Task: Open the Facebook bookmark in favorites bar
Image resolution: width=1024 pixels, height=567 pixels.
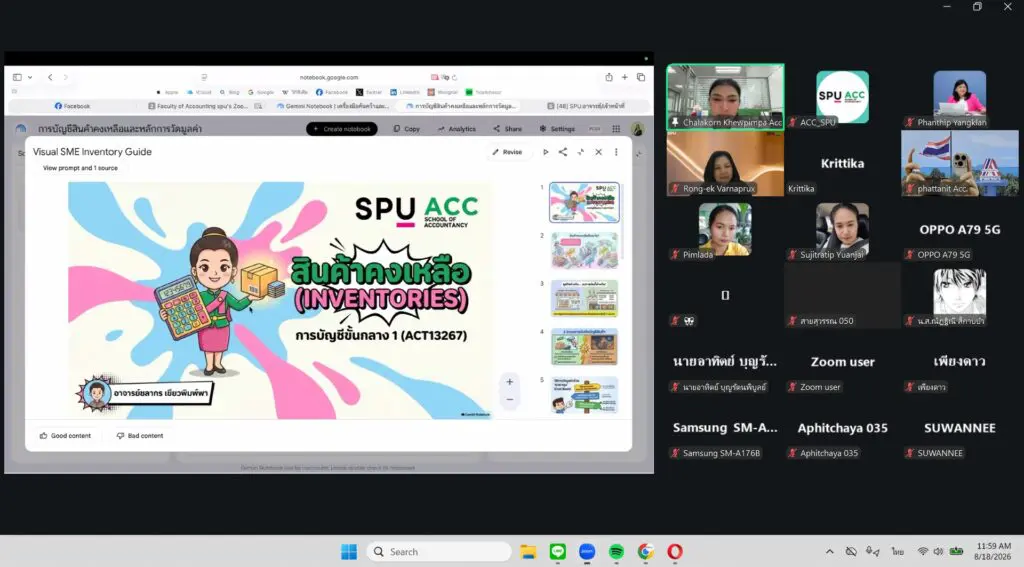Action: point(332,92)
